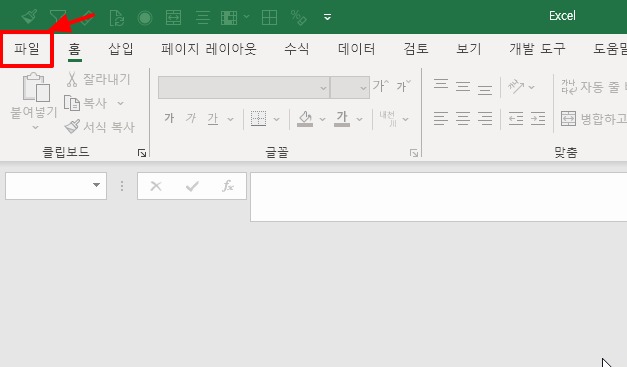
Task: Toggle underline 가 formatting
Action: coord(213,119)
